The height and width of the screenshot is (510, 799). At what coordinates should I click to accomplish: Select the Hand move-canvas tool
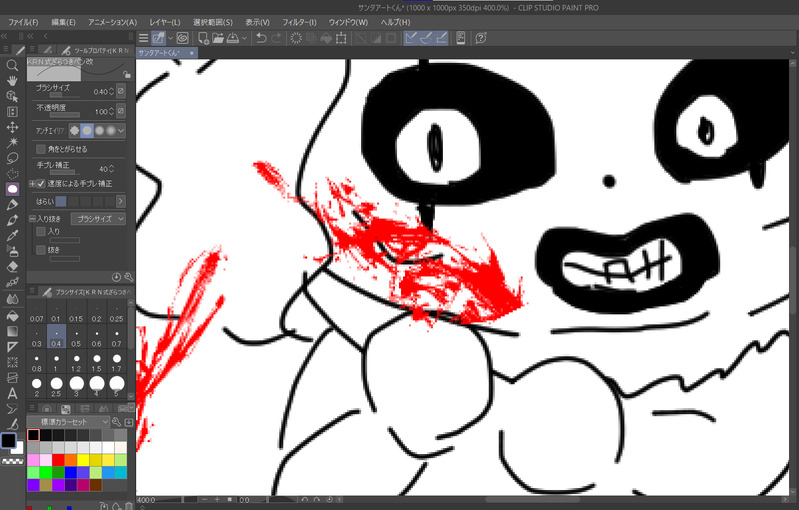pyautogui.click(x=12, y=80)
